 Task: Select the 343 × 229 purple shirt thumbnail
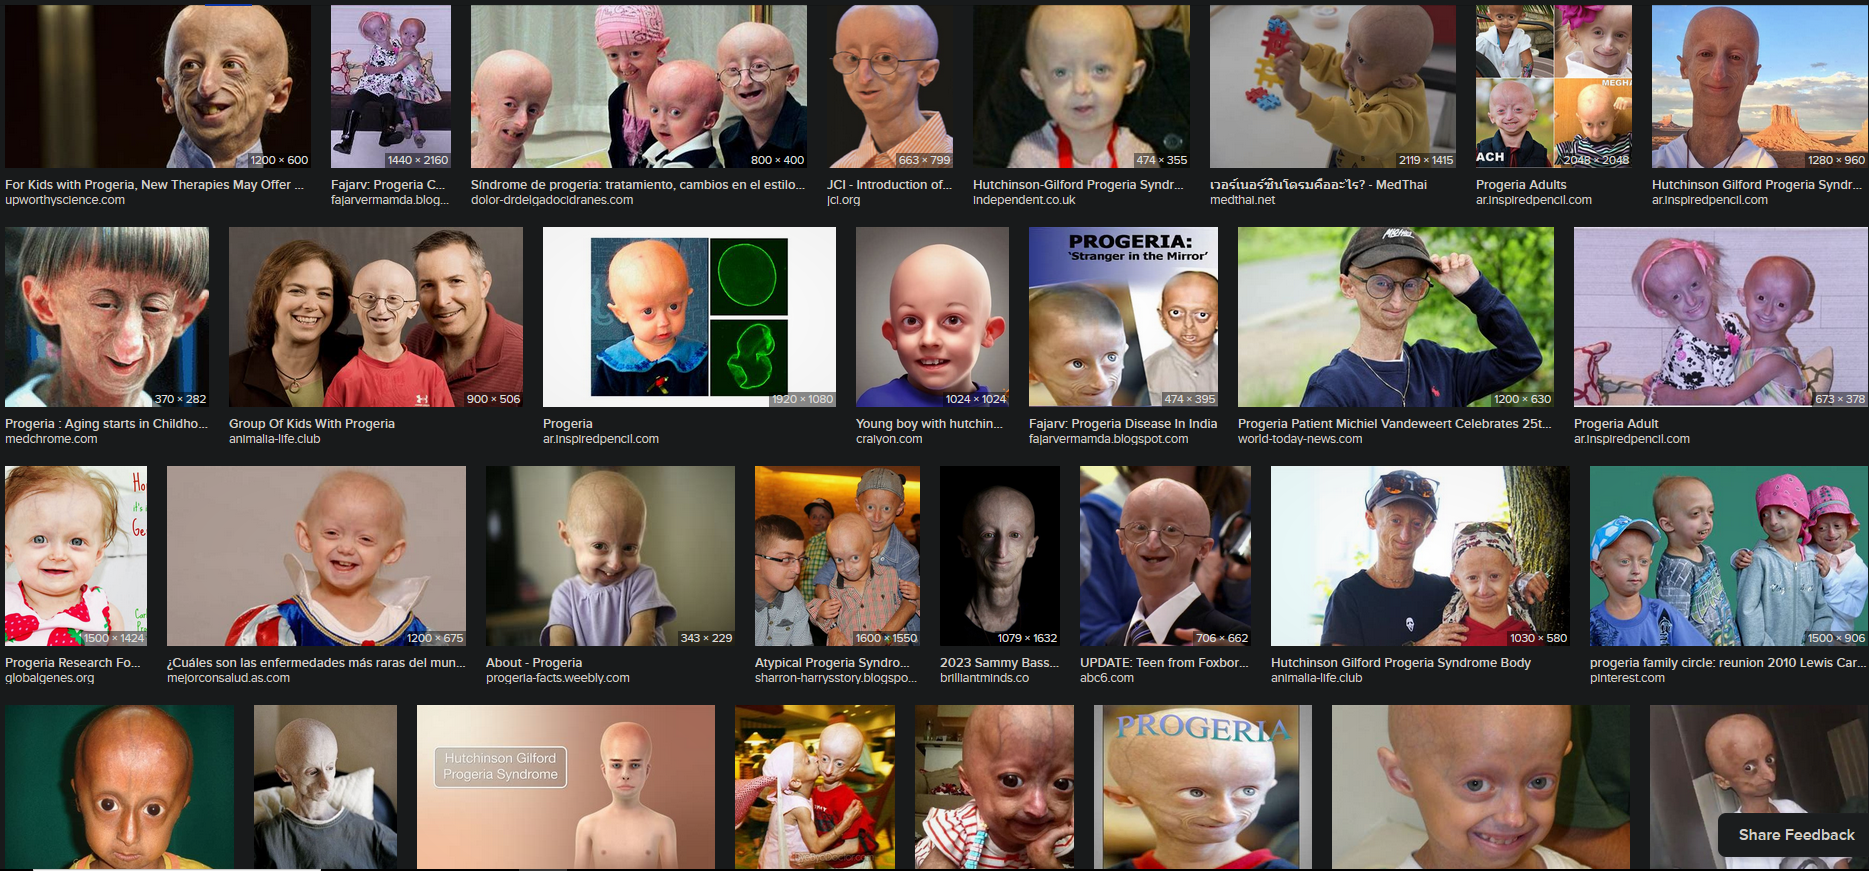click(610, 556)
